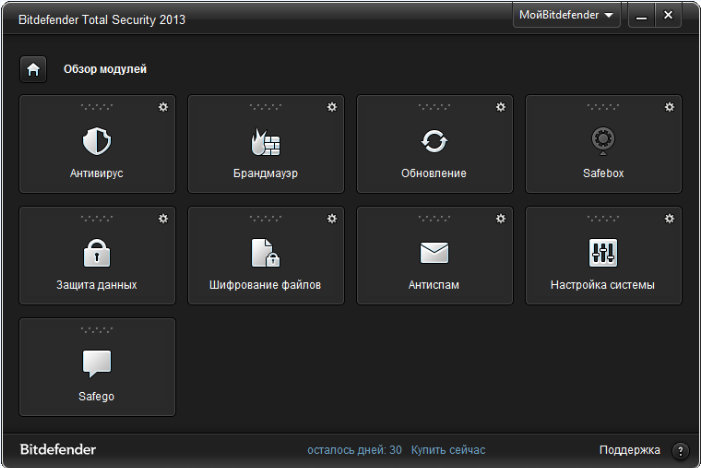Click the Купить сейчас link
701x468 pixels.
point(448,450)
